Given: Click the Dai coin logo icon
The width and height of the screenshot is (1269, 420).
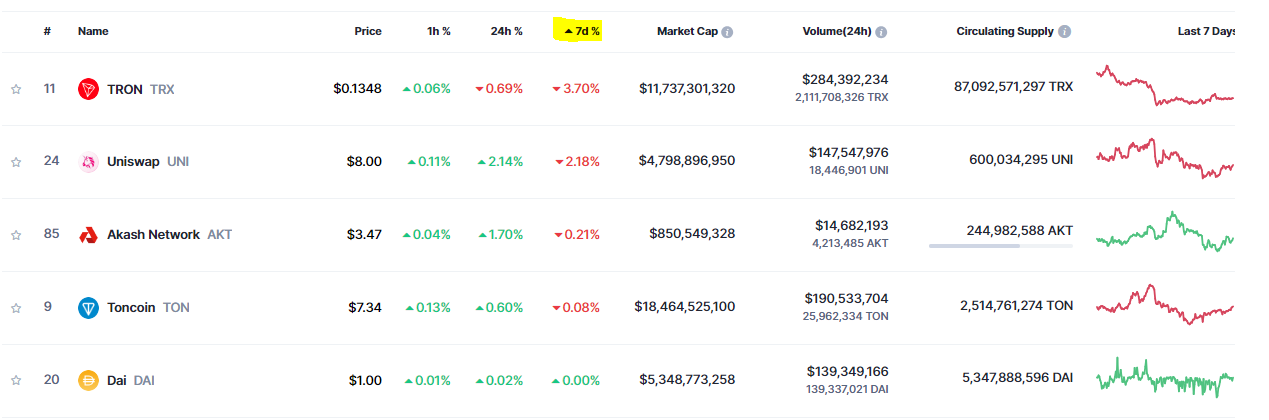Looking at the screenshot, I should point(88,381).
